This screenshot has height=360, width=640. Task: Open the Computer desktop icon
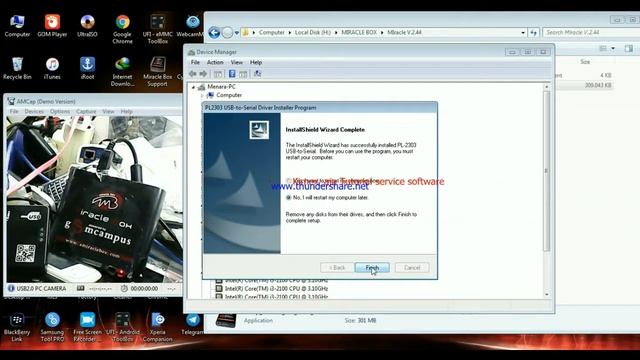(x=17, y=26)
